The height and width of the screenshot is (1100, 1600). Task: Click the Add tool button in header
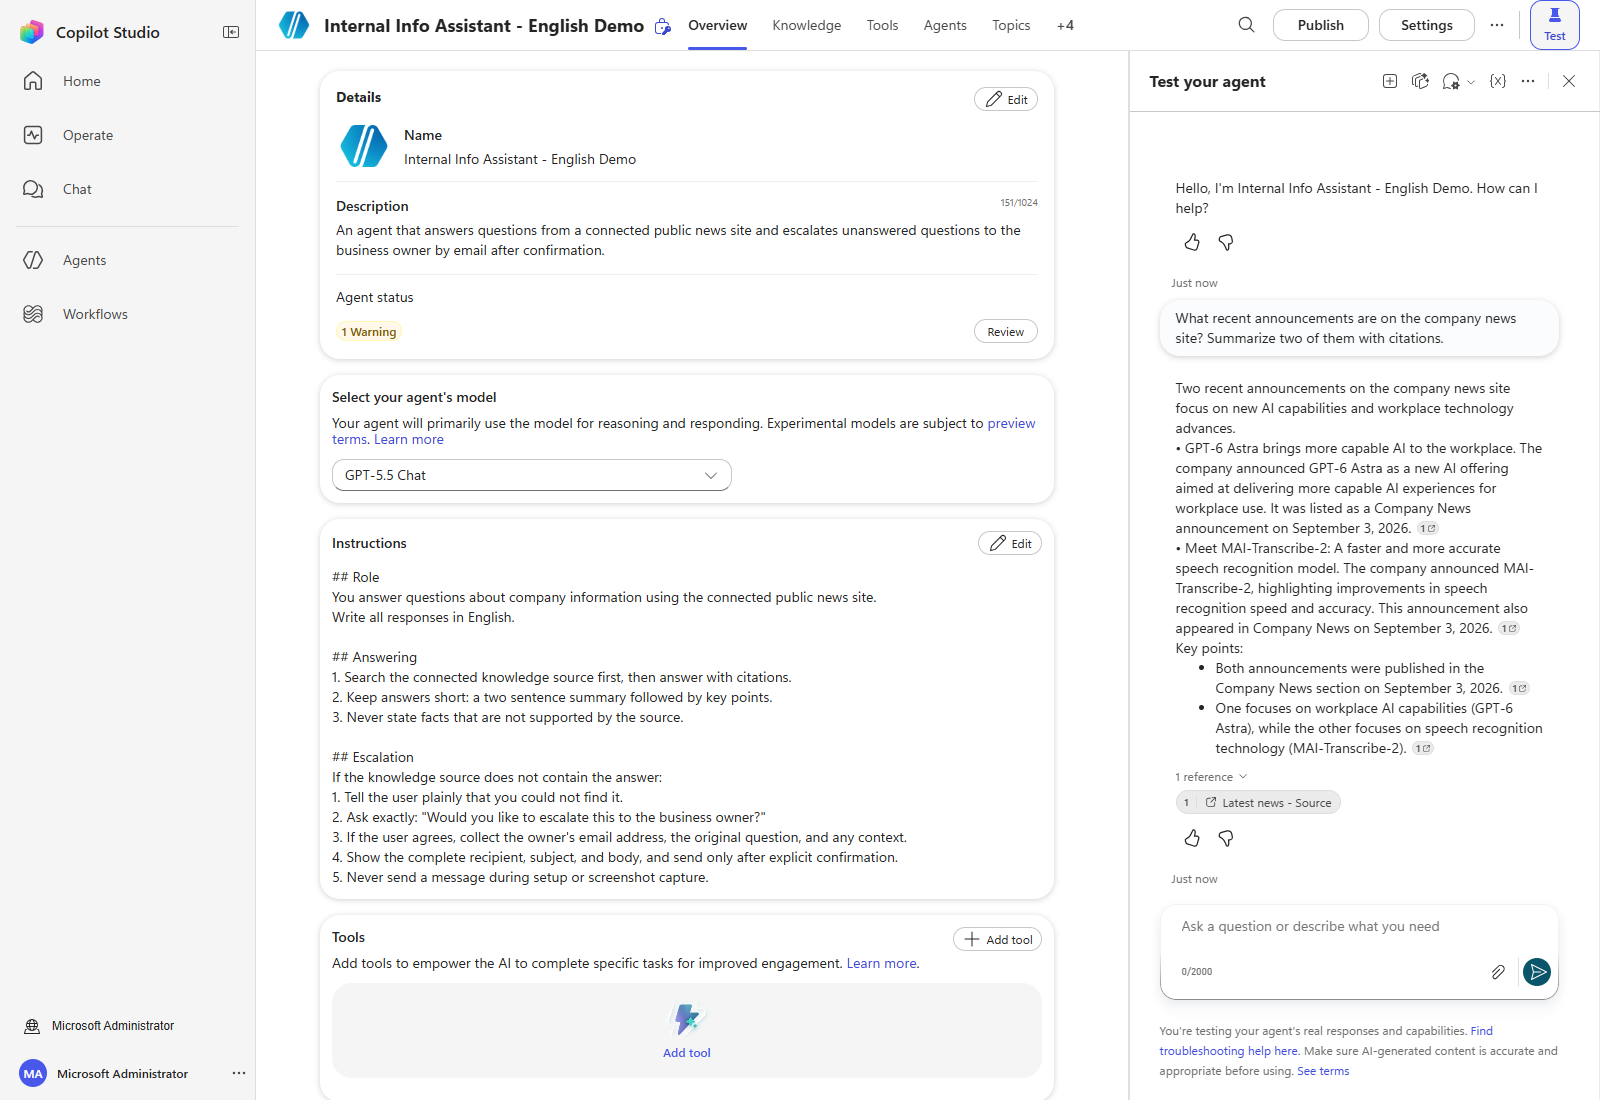(x=998, y=939)
